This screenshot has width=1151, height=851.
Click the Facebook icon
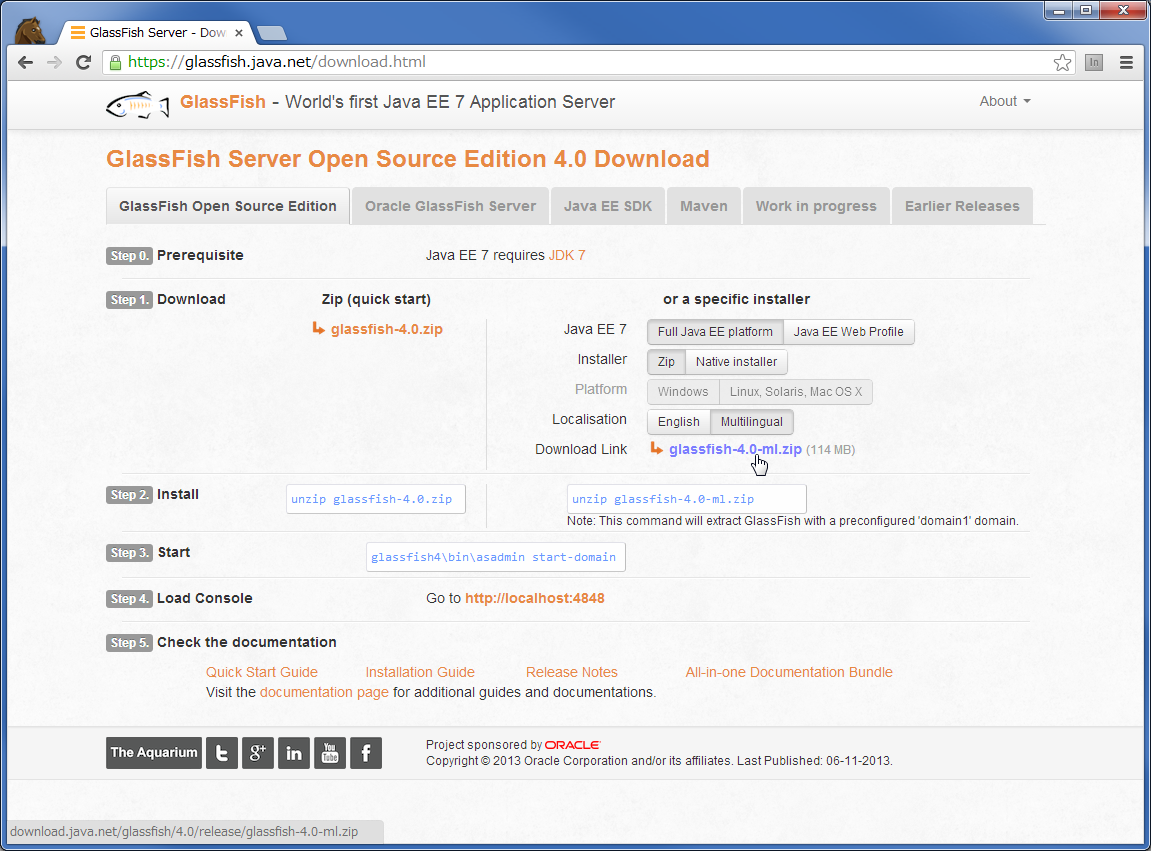click(365, 753)
